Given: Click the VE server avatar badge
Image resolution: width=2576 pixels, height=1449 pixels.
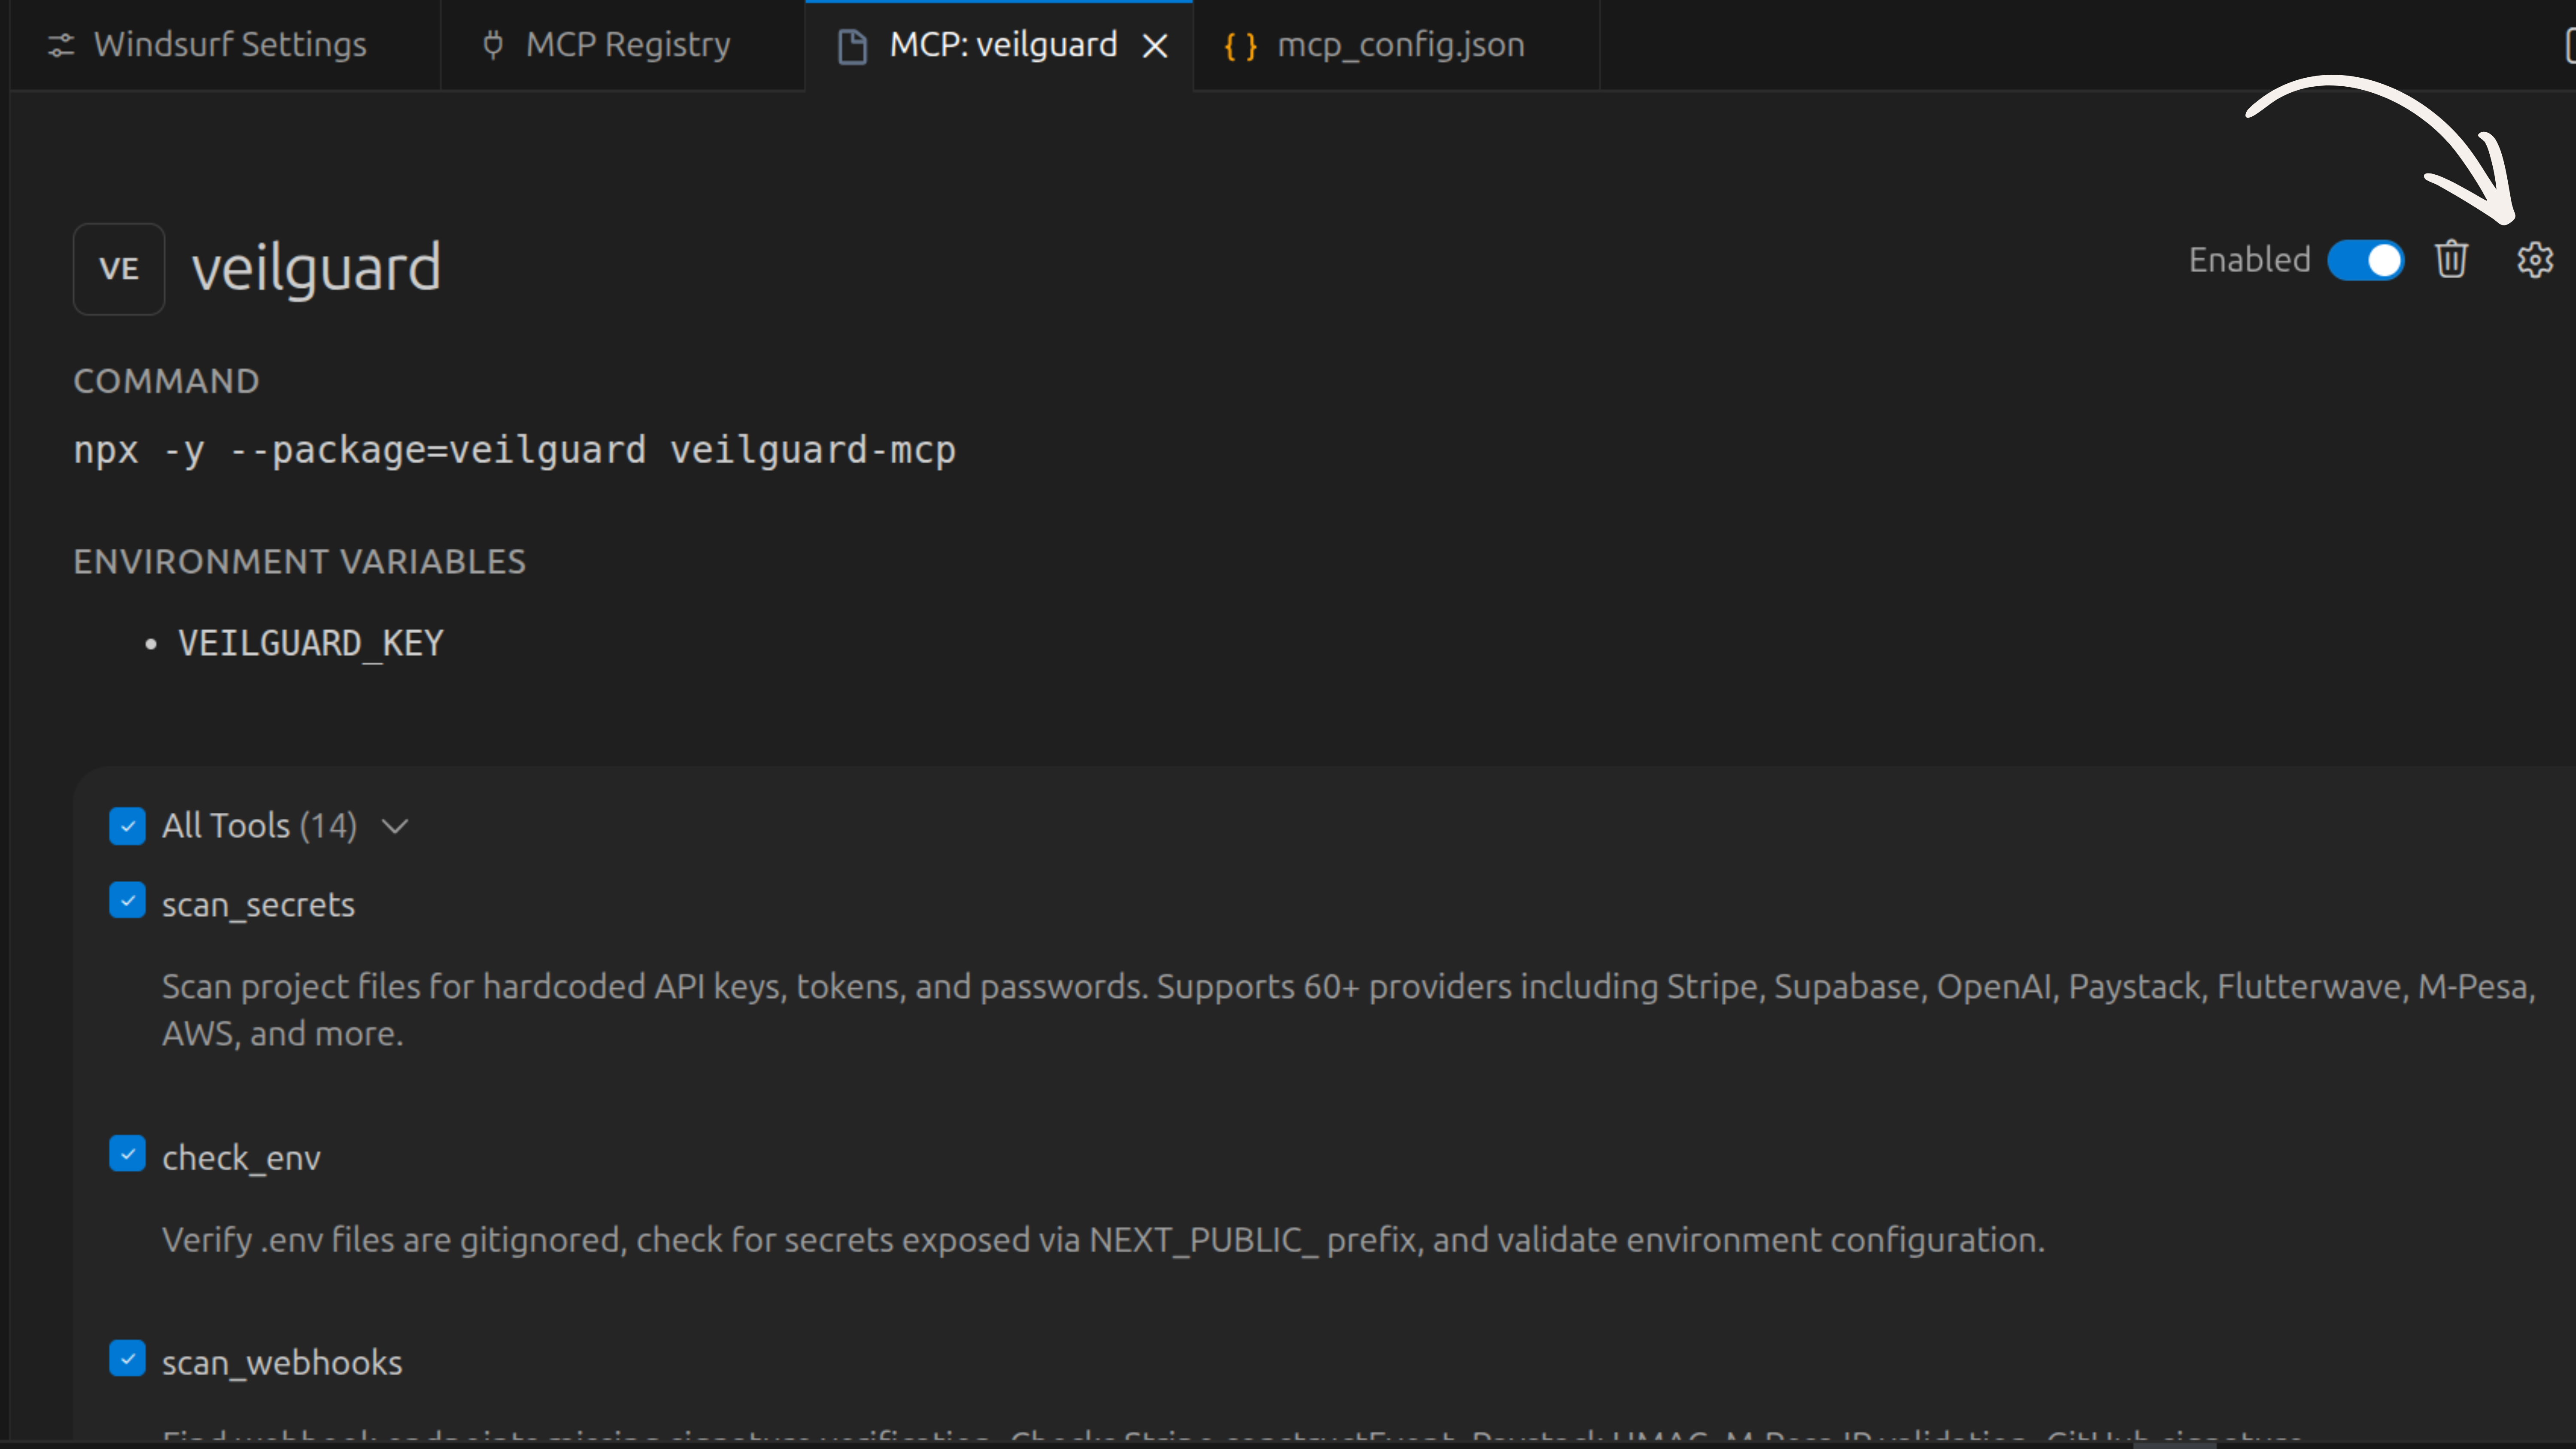Looking at the screenshot, I should point(119,269).
